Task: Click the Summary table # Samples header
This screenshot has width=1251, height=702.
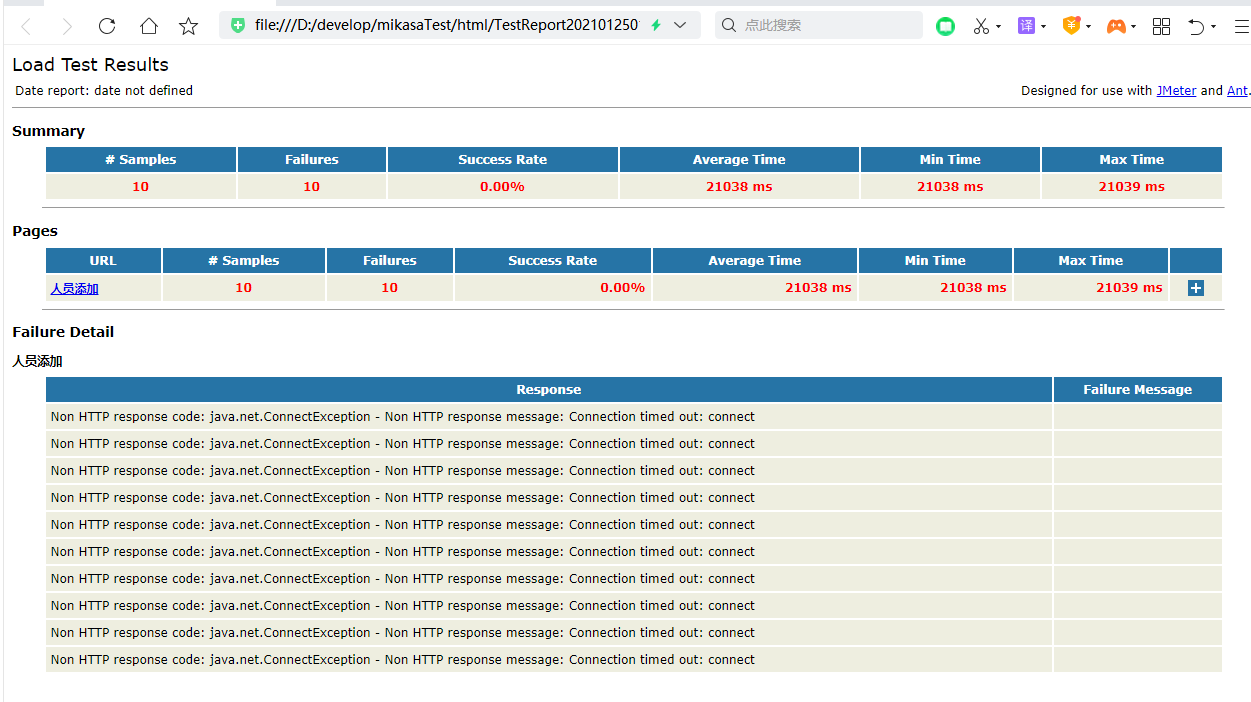Action: [141, 159]
